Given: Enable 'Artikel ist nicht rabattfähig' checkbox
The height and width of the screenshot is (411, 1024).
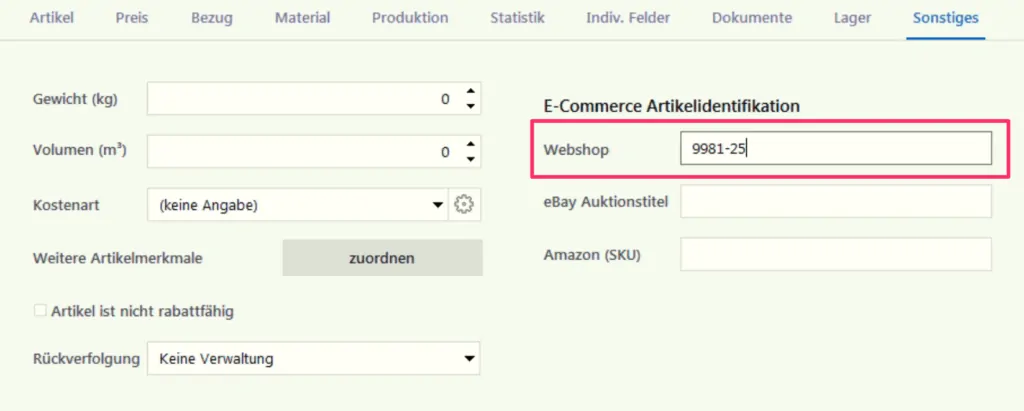Looking at the screenshot, I should pyautogui.click(x=40, y=311).
